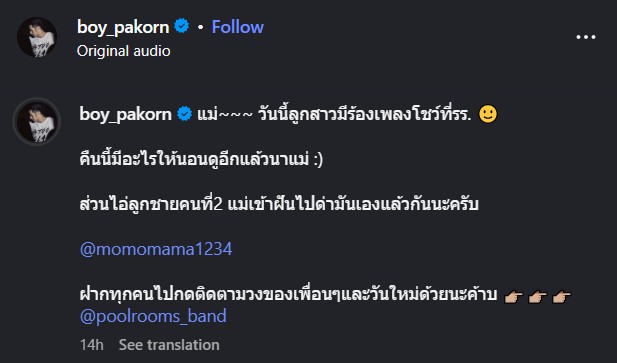
Task: Click the caption line ending with :)
Action: coord(201,159)
